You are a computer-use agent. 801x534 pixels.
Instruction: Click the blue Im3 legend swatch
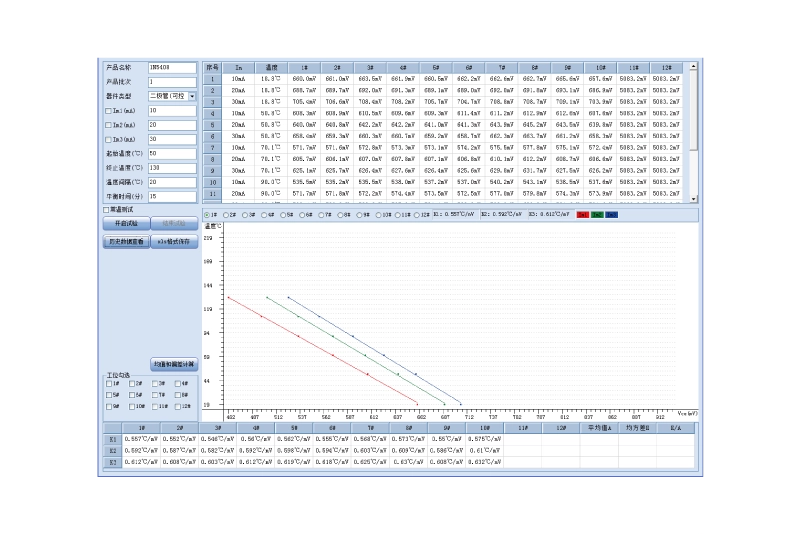point(611,215)
